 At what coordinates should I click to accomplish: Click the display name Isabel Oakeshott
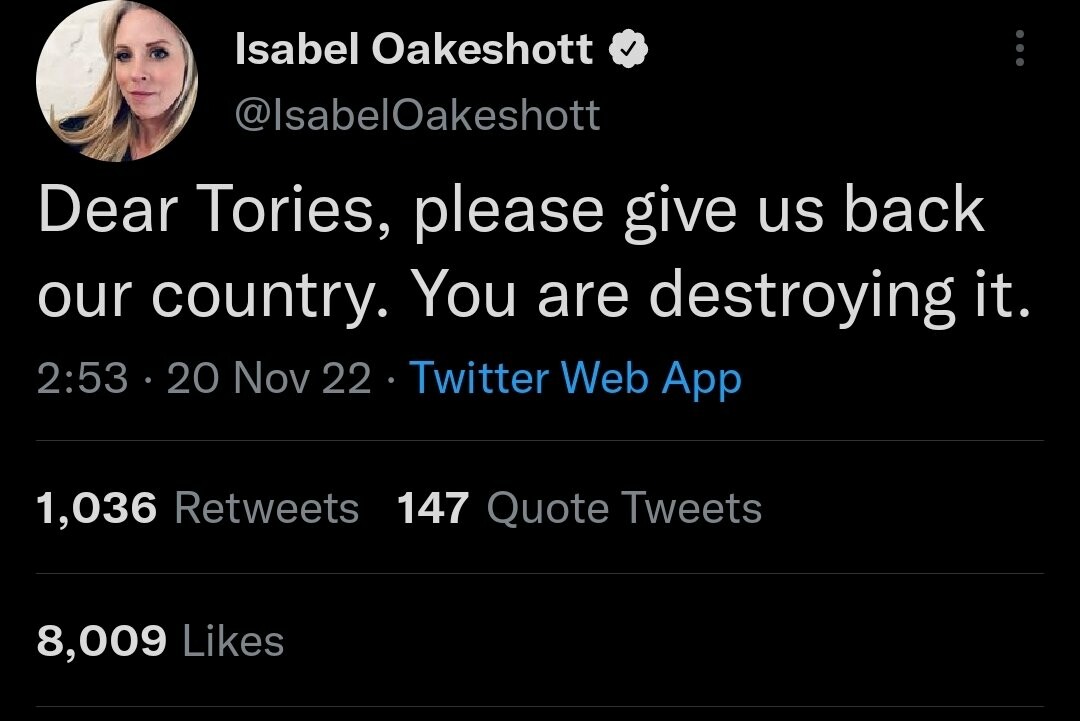[413, 49]
